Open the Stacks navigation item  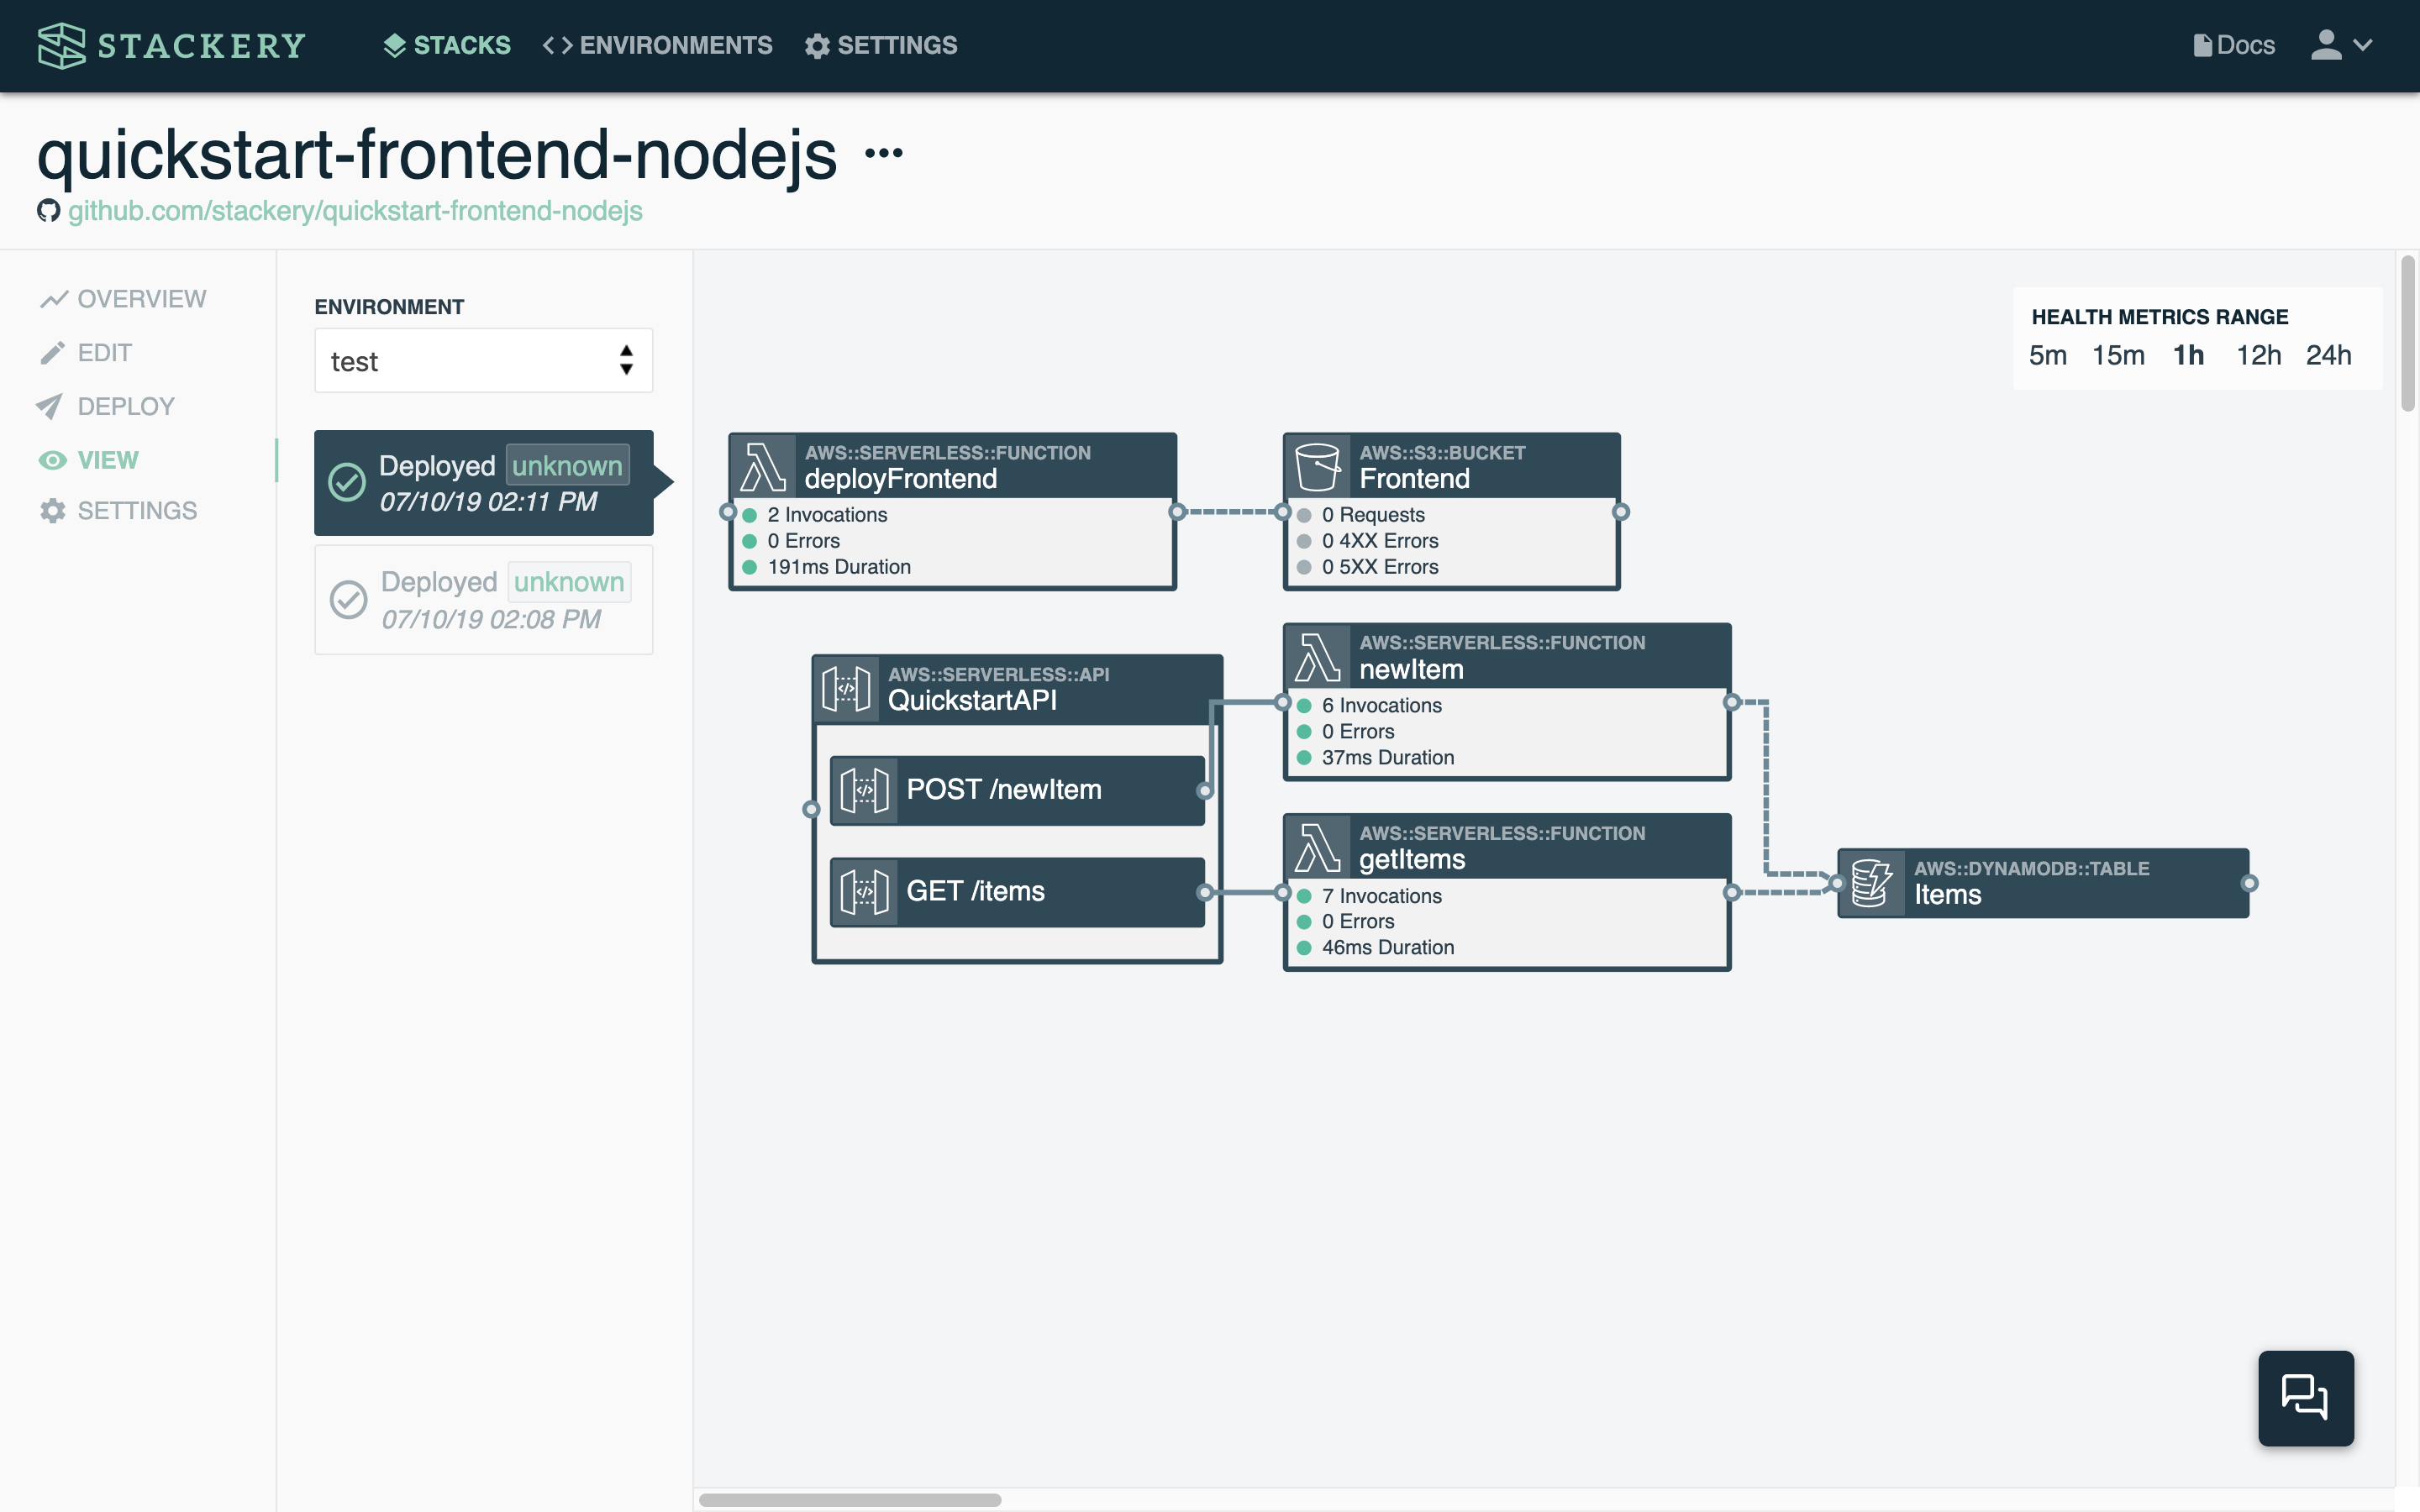446,45
